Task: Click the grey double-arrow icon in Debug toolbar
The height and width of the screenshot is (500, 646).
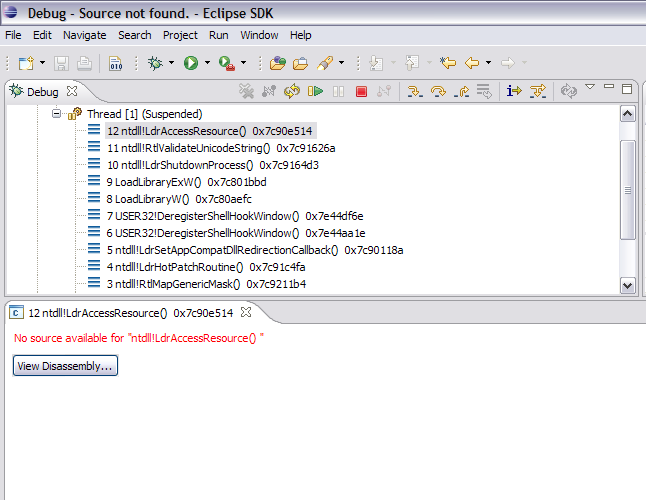Action: pyautogui.click(x=569, y=91)
